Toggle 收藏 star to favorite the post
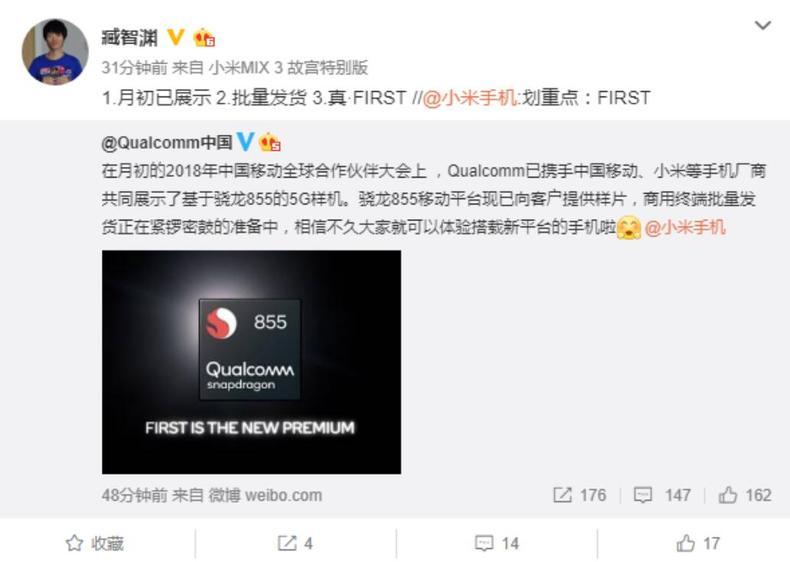 (95, 543)
